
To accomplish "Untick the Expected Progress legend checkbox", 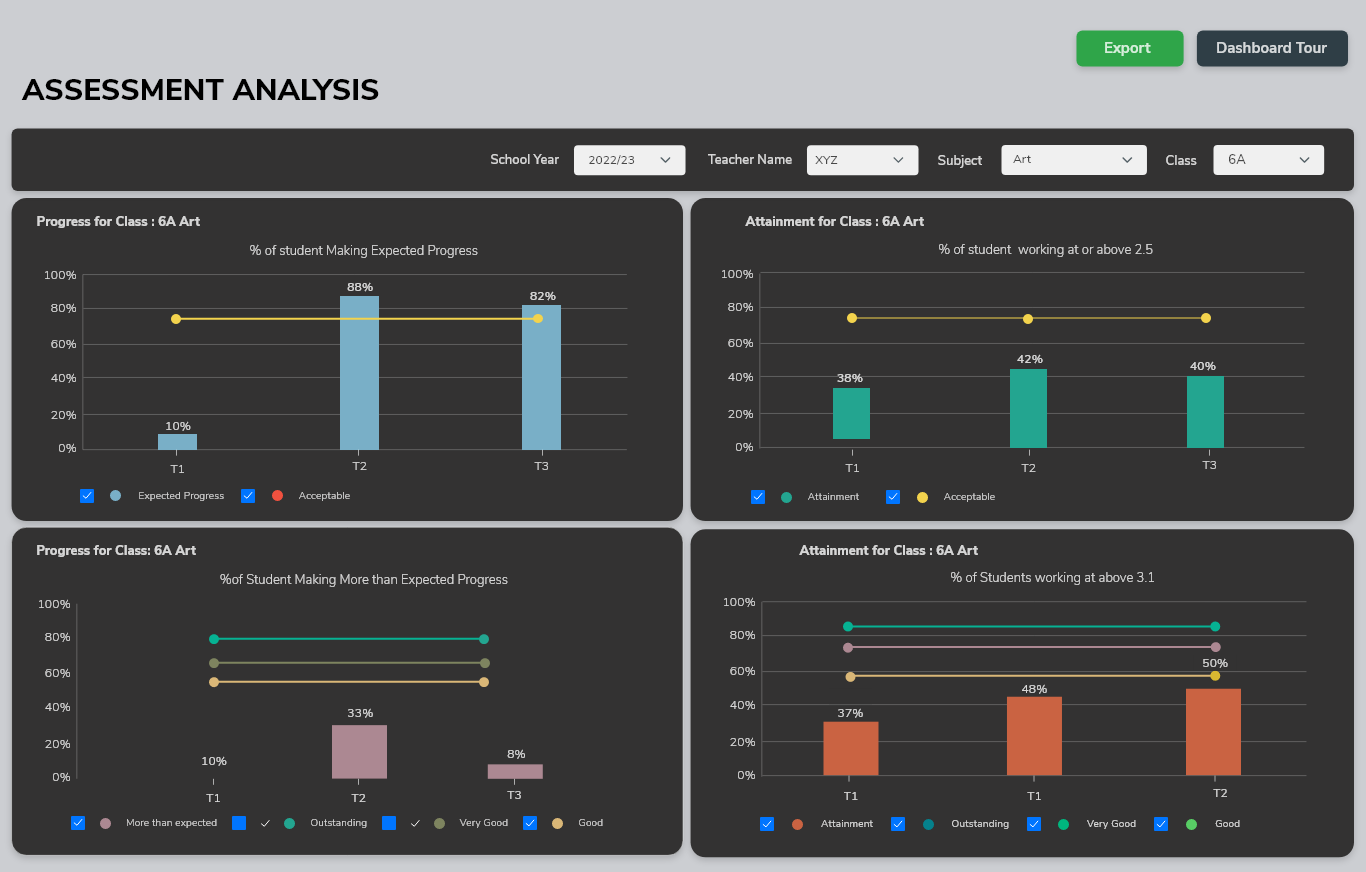I will point(87,496).
